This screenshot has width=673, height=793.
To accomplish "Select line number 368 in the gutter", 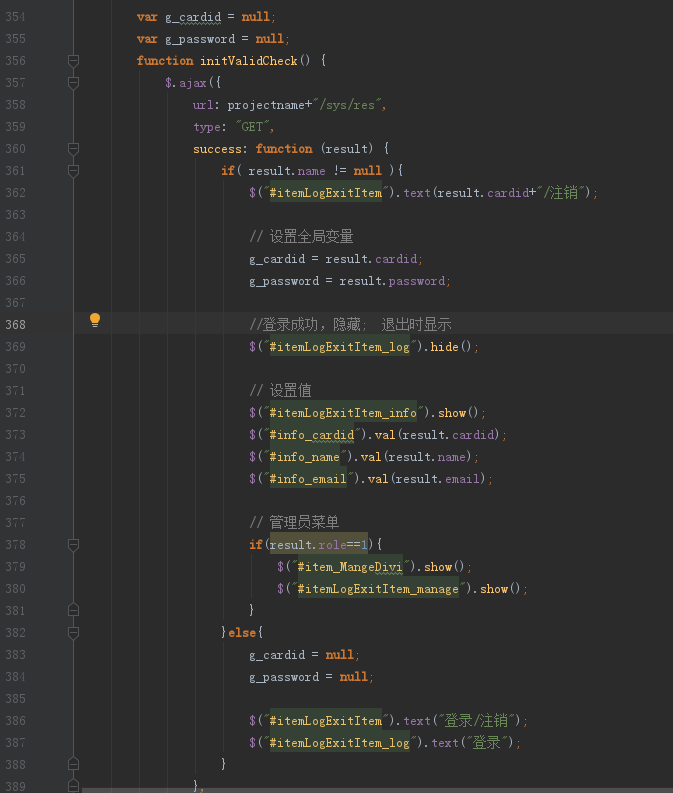I will (15, 325).
